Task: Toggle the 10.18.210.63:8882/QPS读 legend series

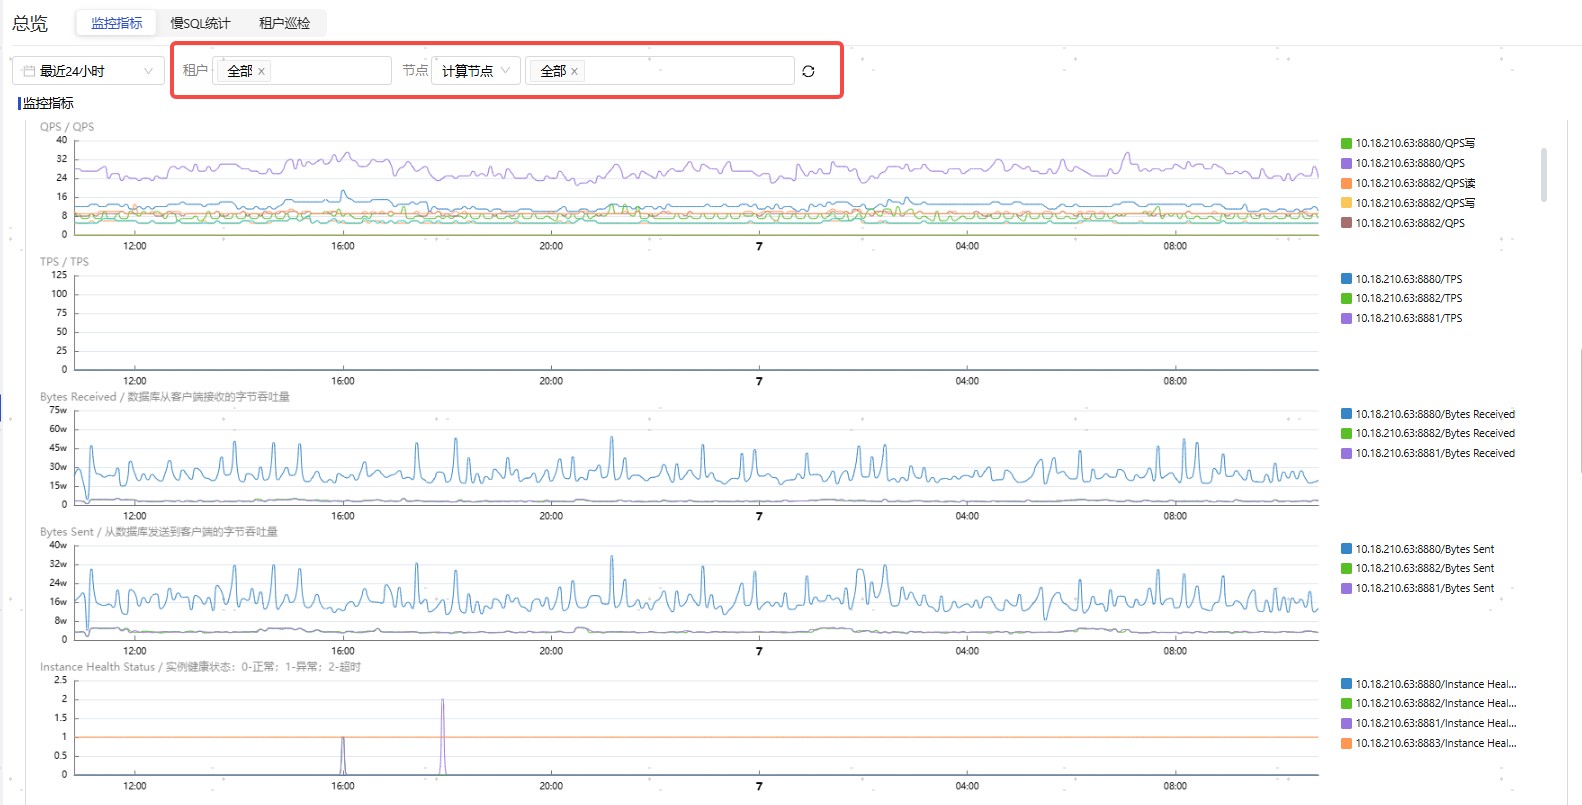Action: [1408, 183]
